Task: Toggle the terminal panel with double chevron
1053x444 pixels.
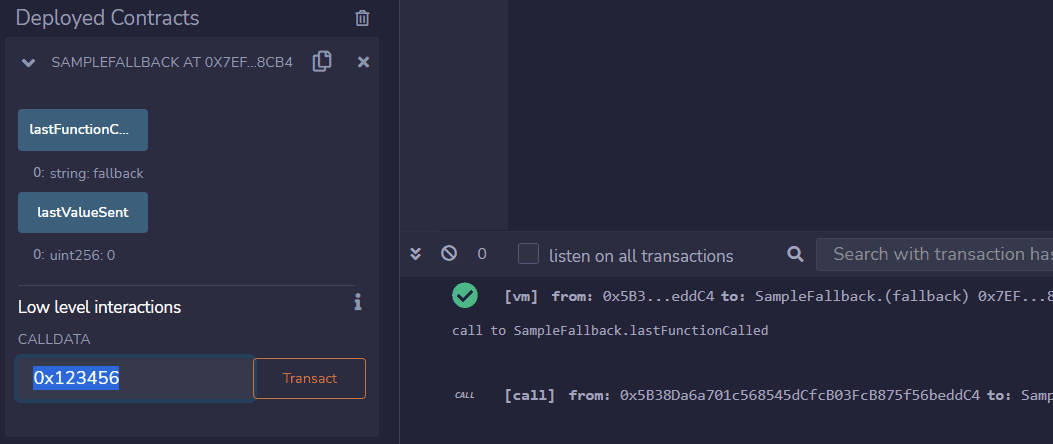Action: 416,254
